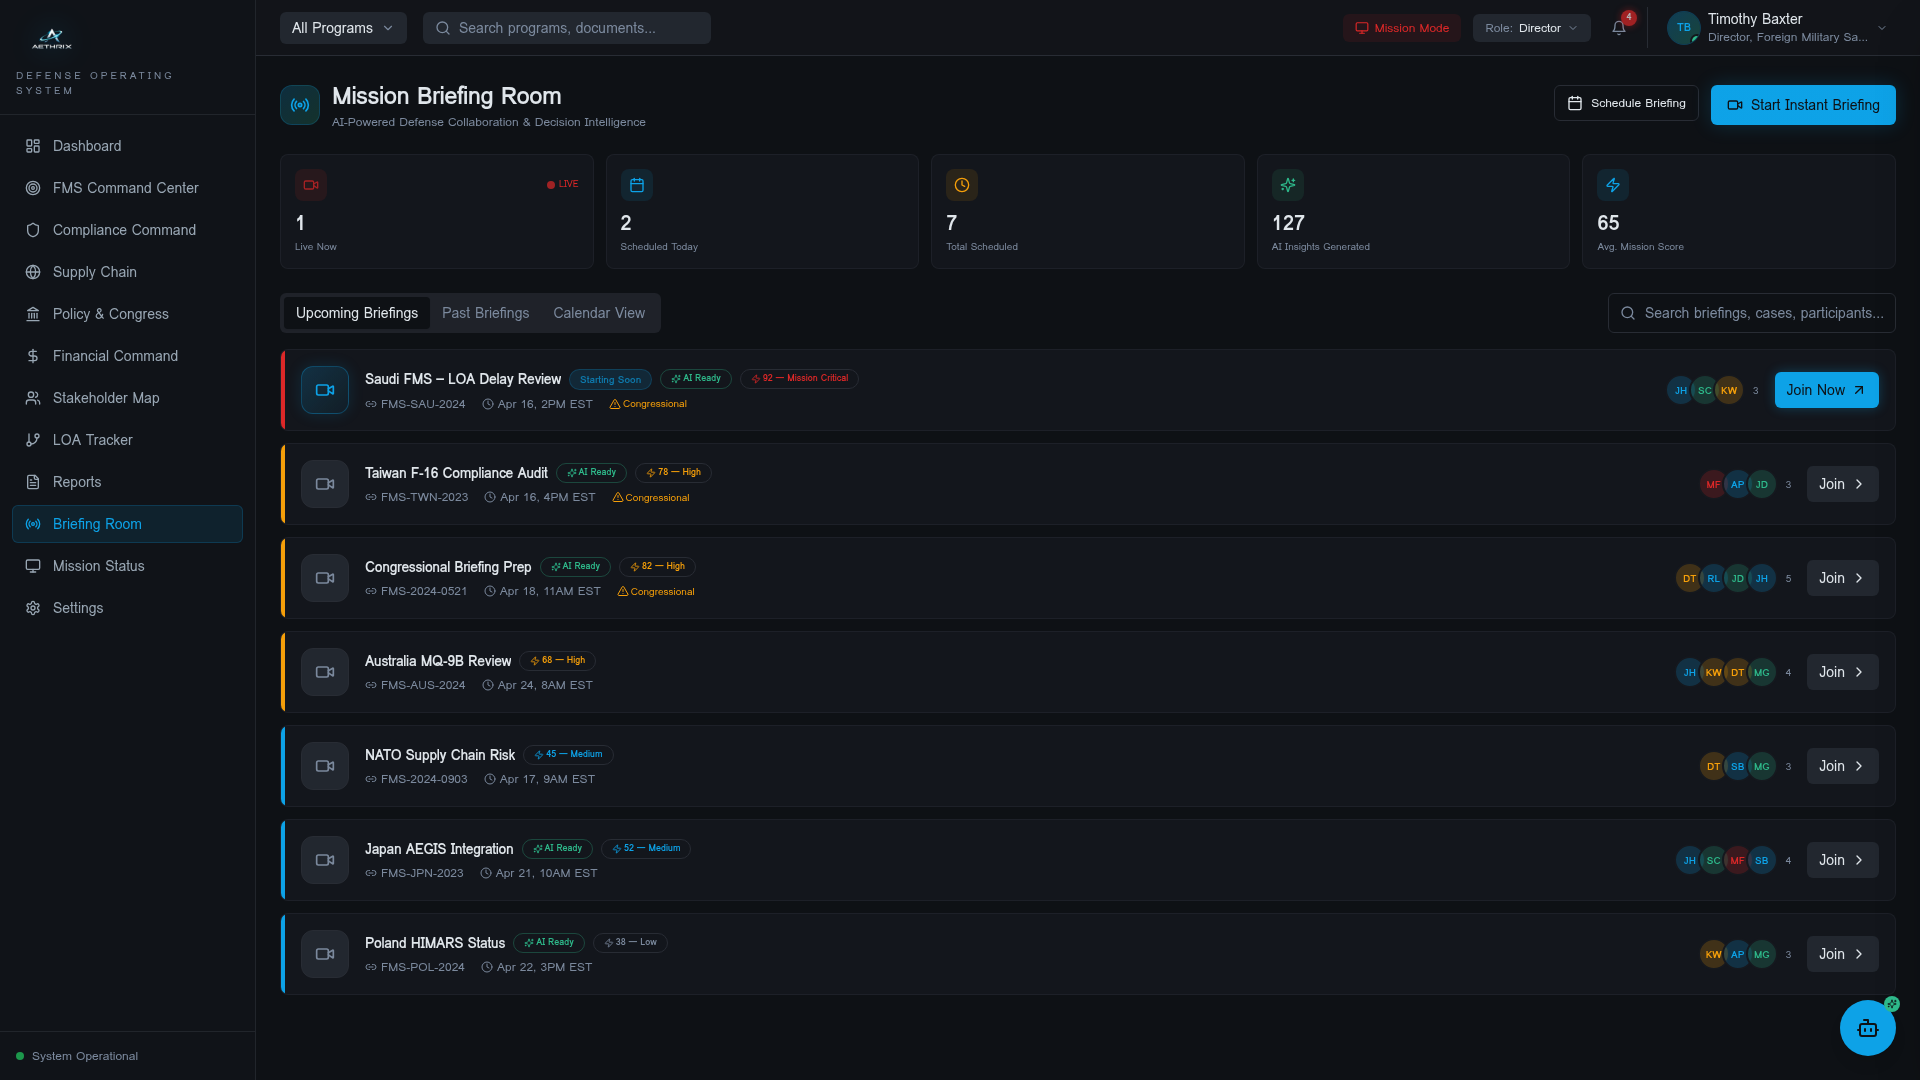Click the search programs, documents field

567,28
